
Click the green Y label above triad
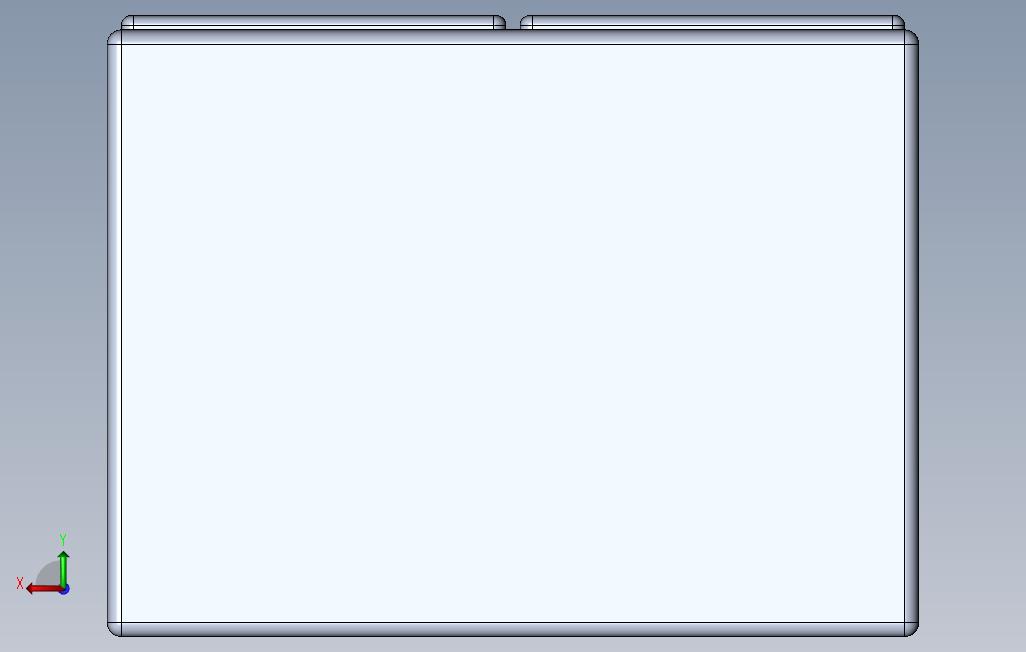63,539
